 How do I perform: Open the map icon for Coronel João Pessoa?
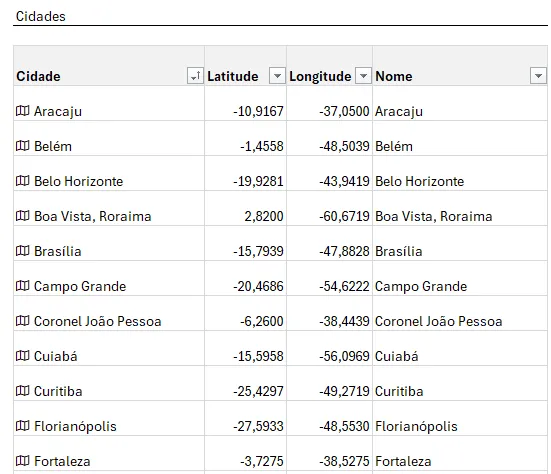point(22,320)
